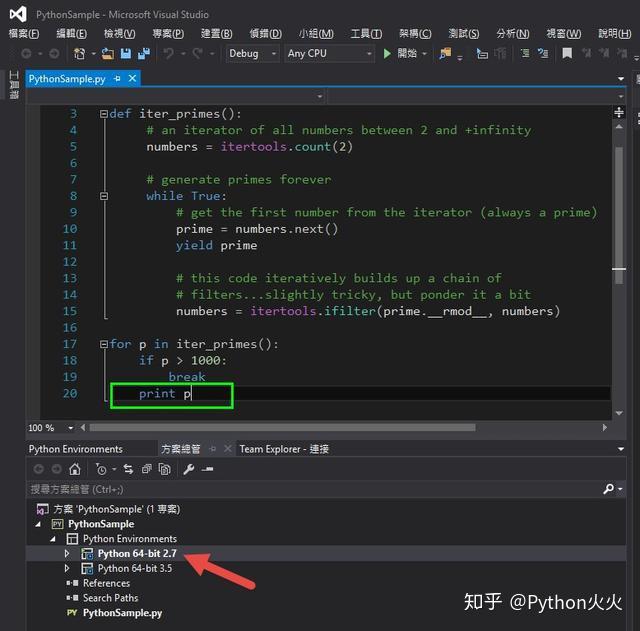
Task: Click the New Project toolbar icon
Action: [79, 53]
